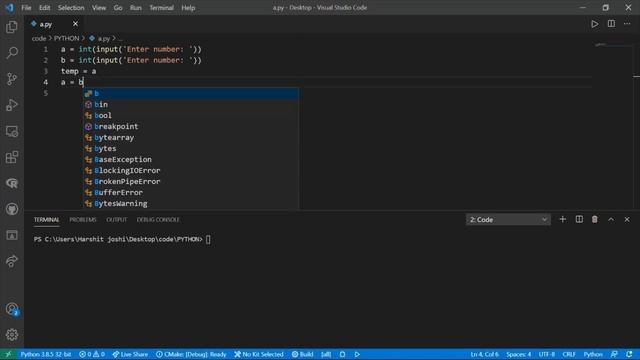Viewport: 640px width, 360px height.
Task: Open the Run and Debug view
Action: 12,105
